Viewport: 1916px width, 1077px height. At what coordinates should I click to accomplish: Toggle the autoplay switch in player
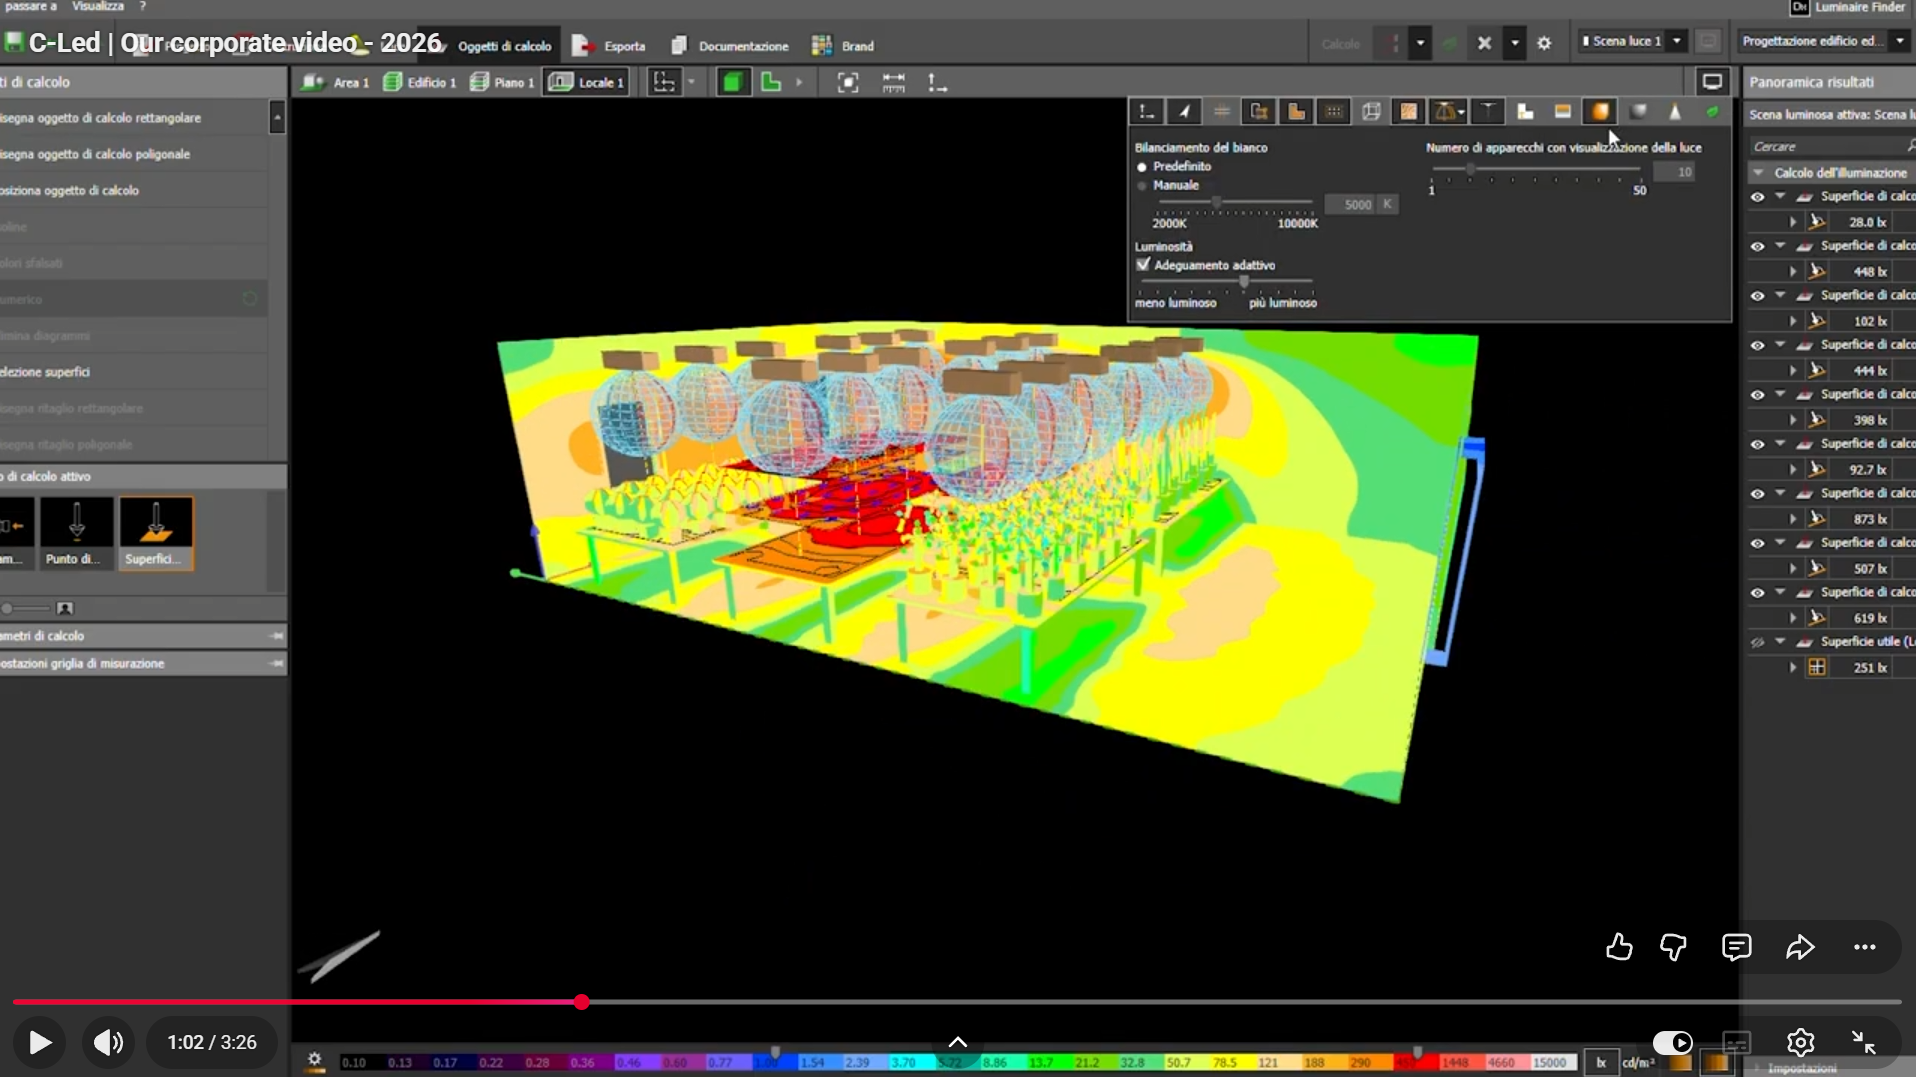point(1672,1042)
